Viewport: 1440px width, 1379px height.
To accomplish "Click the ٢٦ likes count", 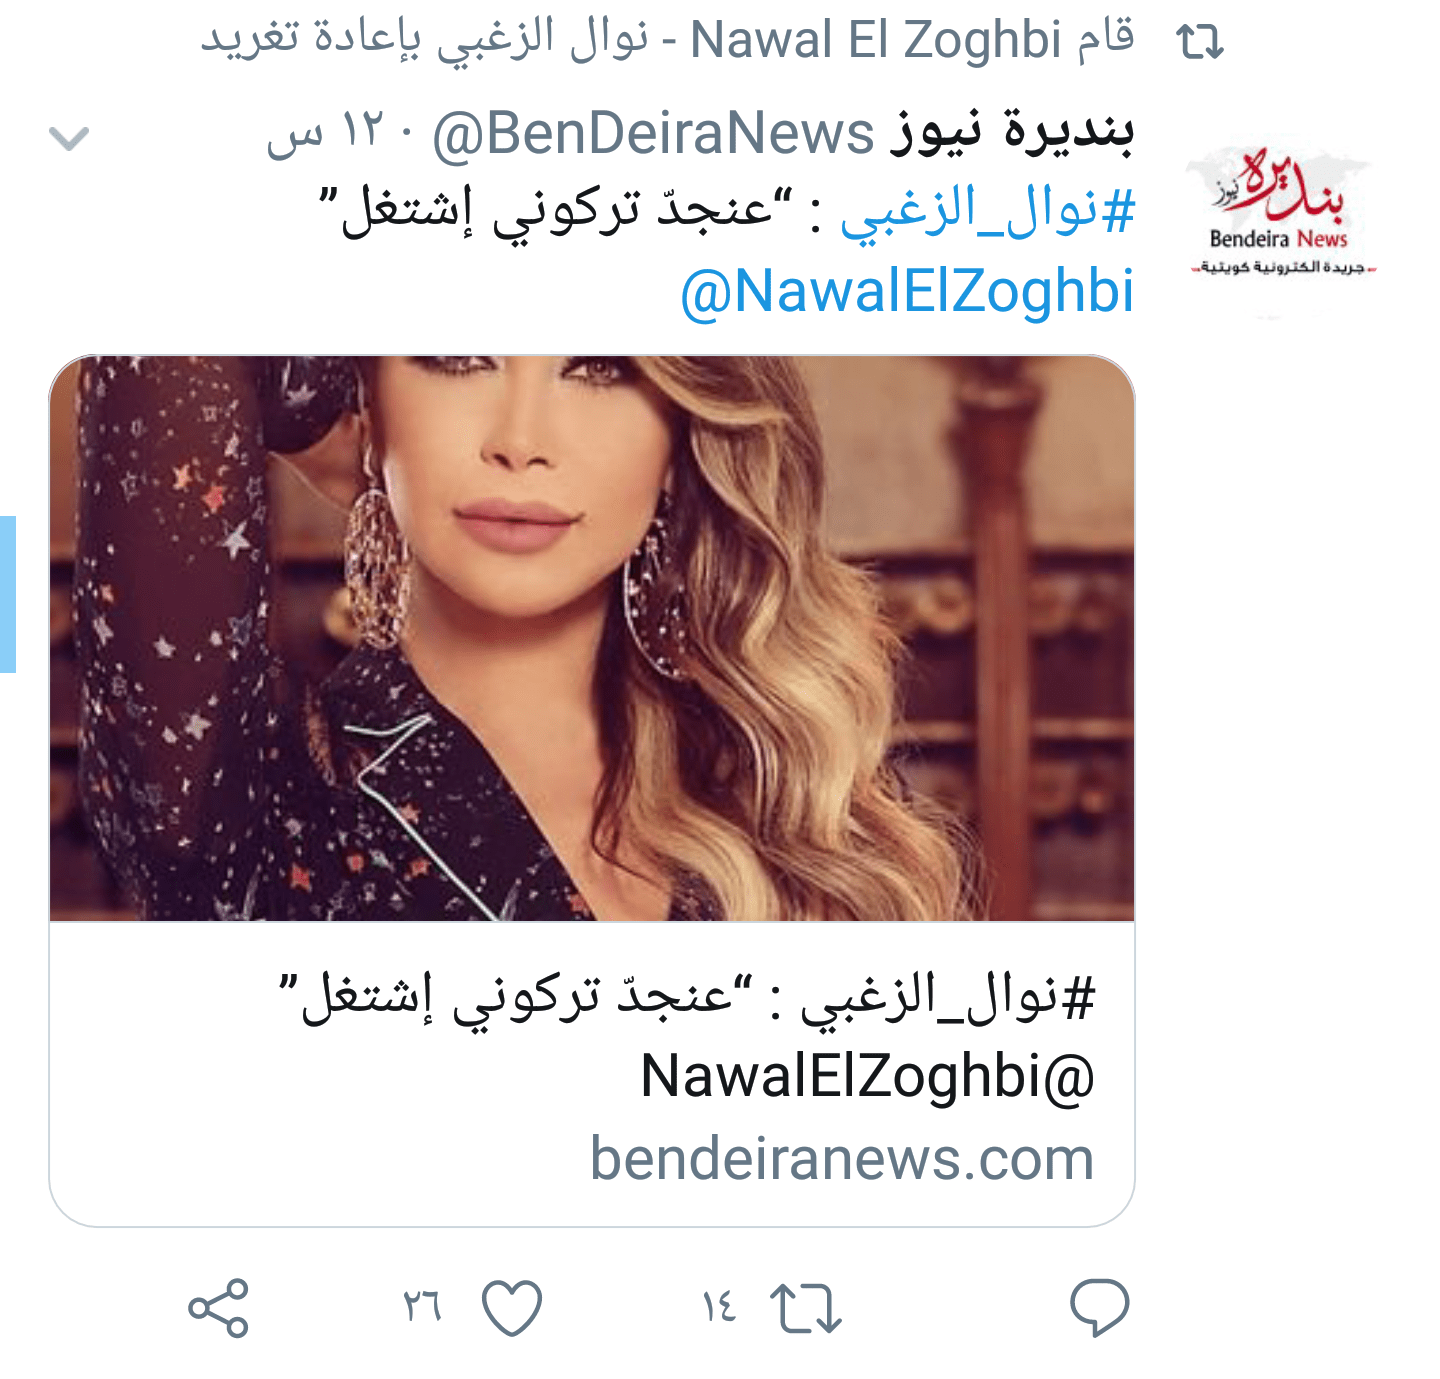I will 422,1306.
